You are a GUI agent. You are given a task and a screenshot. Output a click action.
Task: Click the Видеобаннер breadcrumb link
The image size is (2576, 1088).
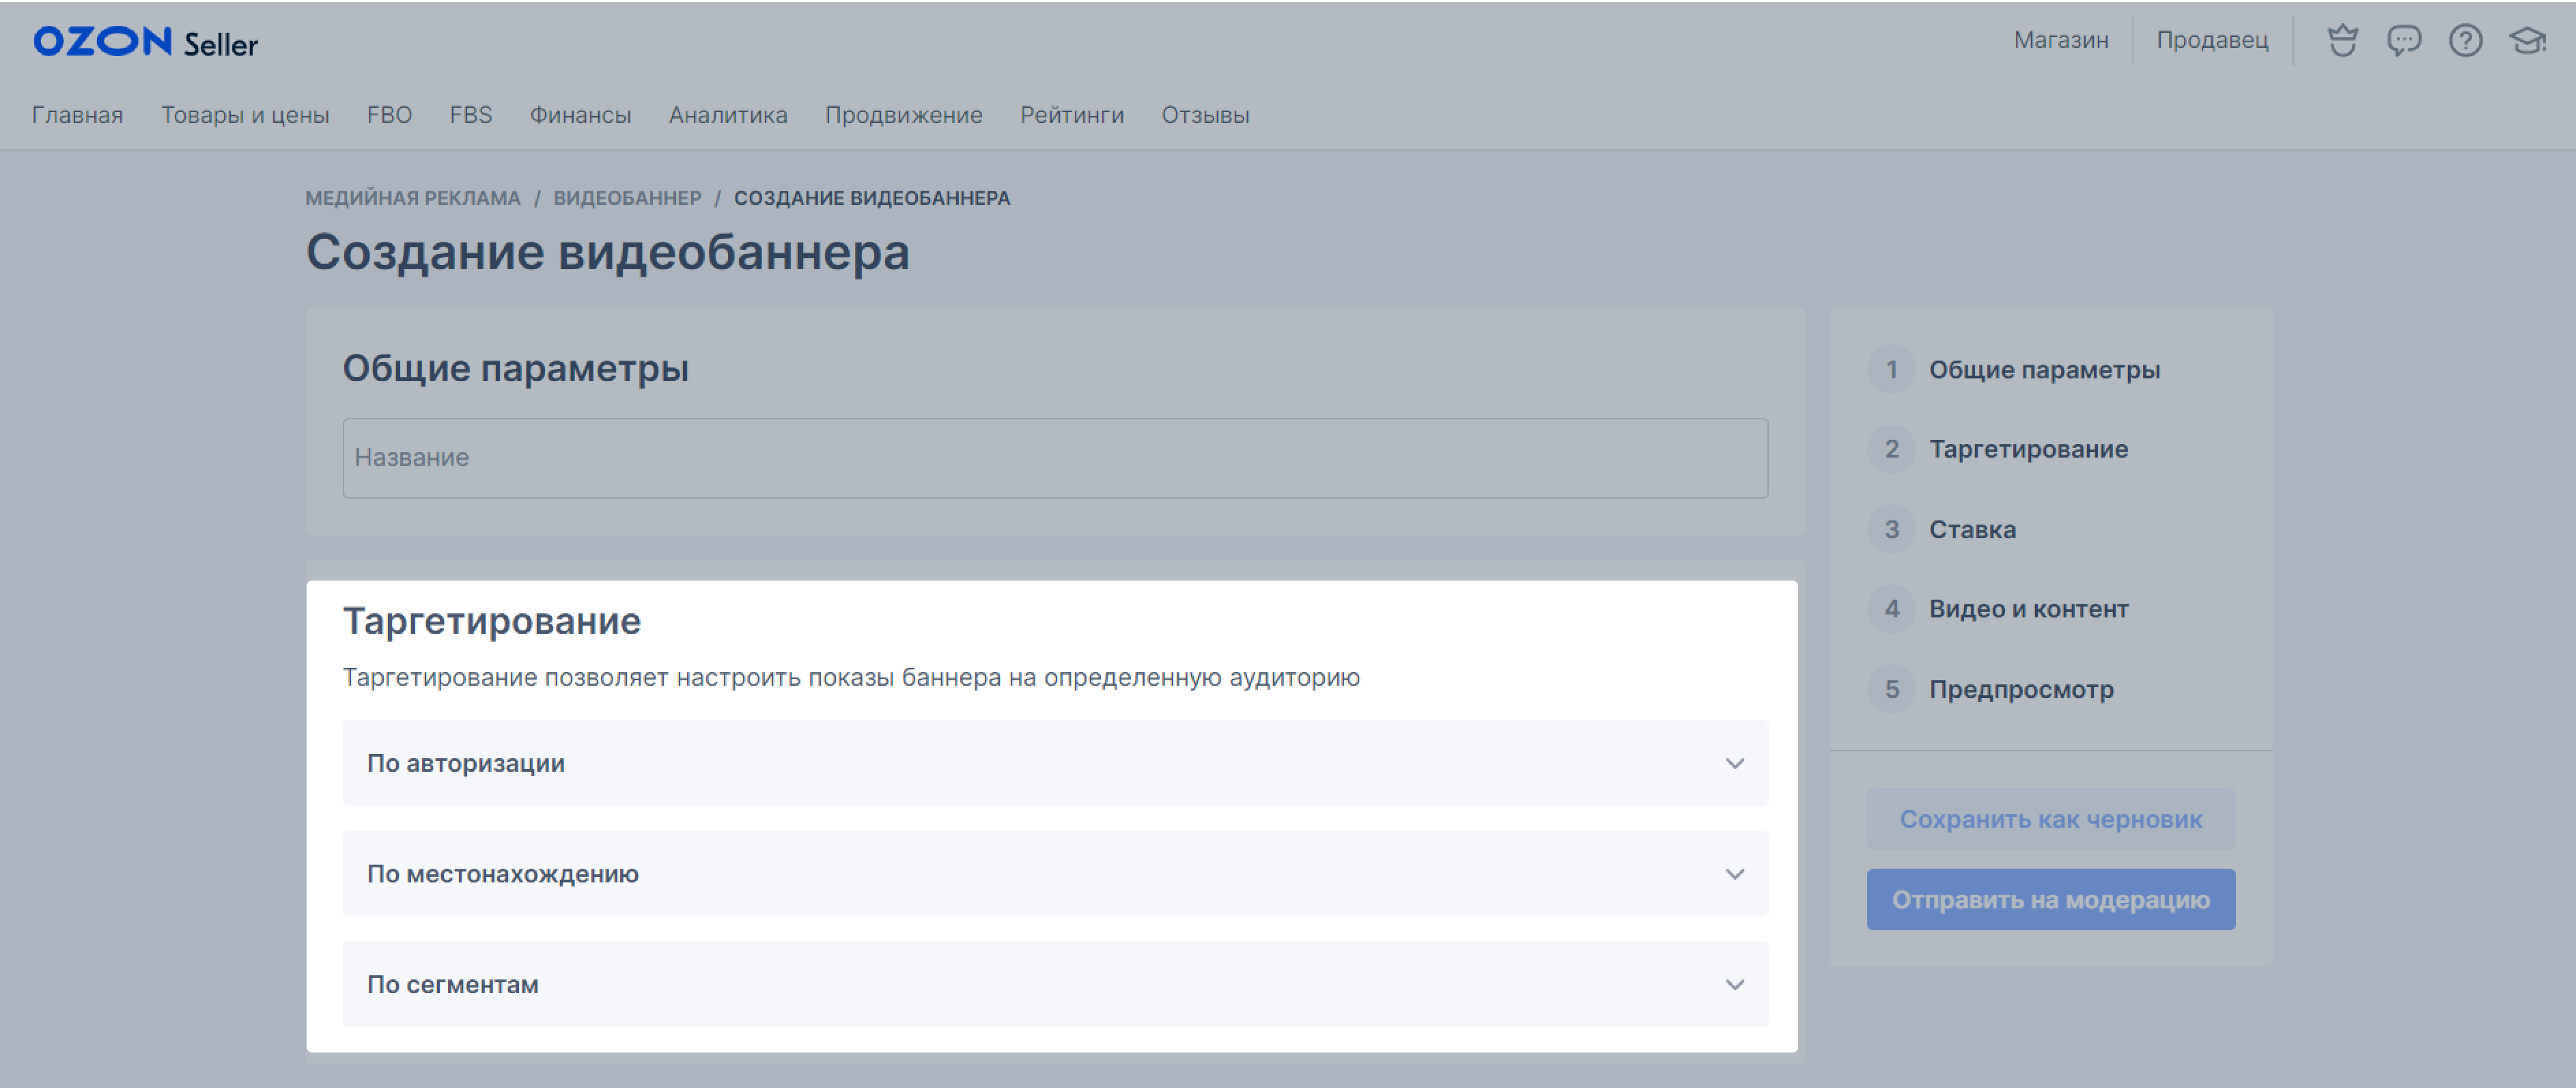627,198
